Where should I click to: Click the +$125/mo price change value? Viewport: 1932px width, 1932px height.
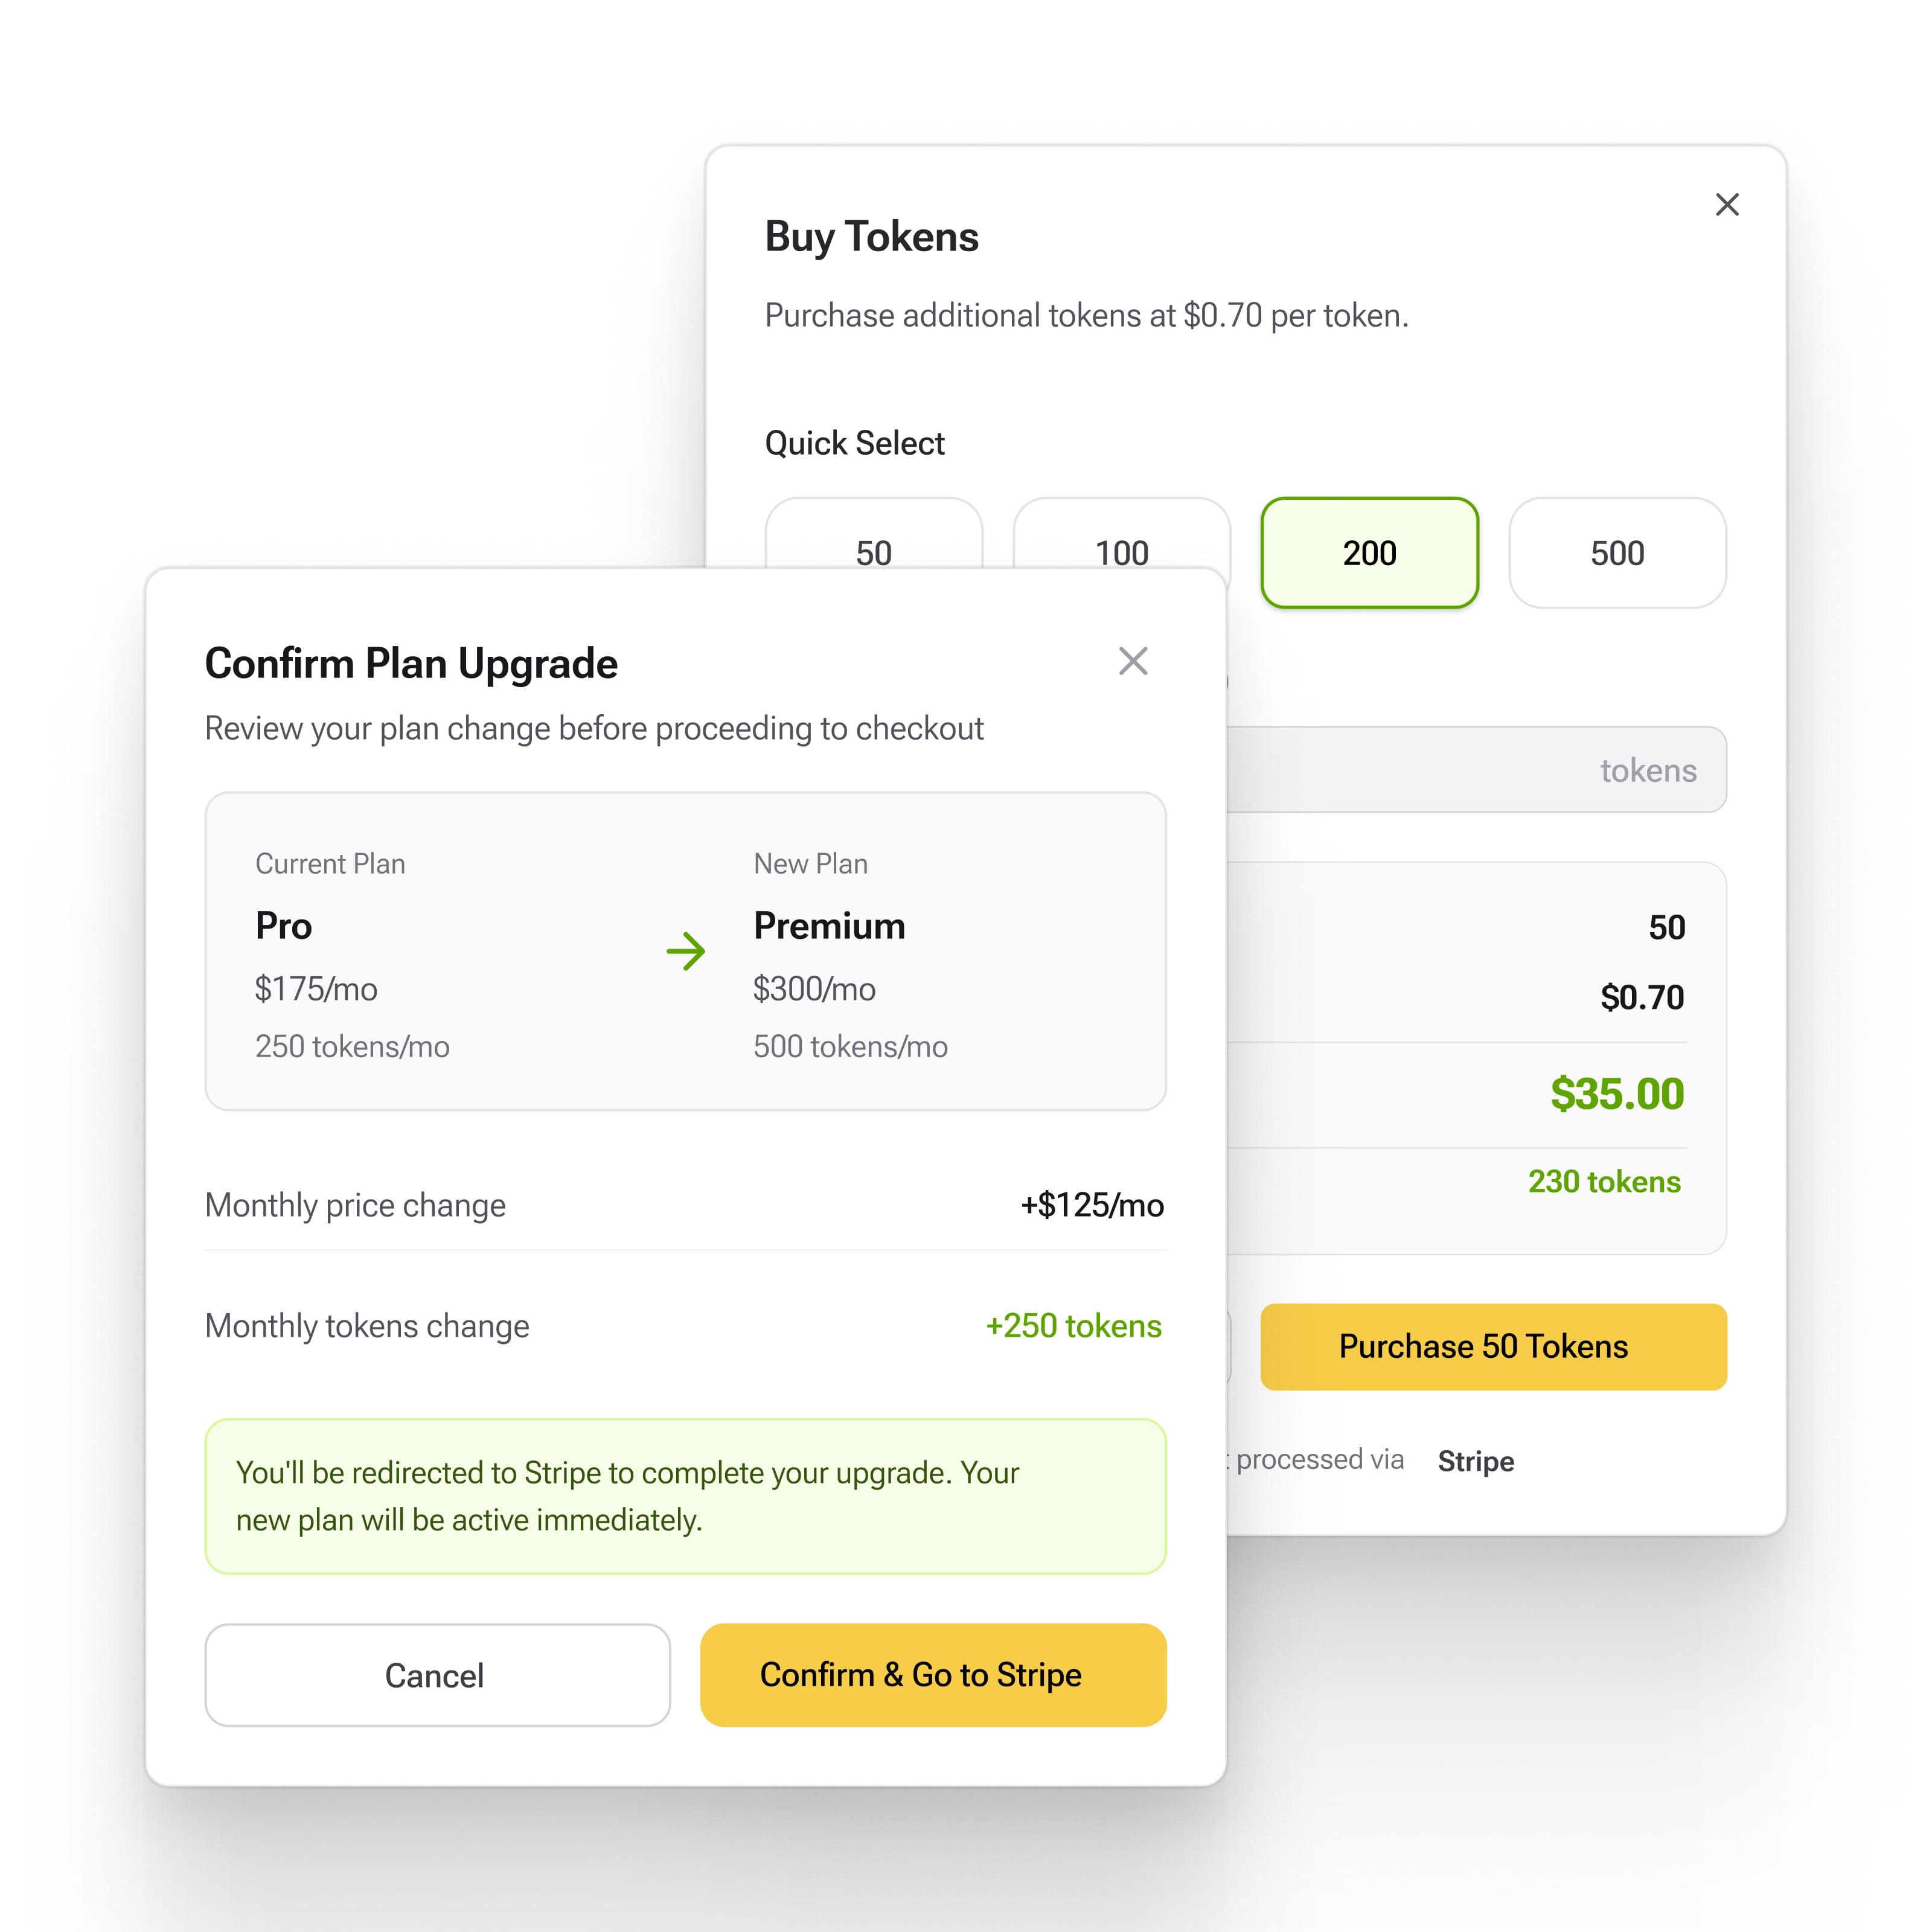click(1091, 1205)
